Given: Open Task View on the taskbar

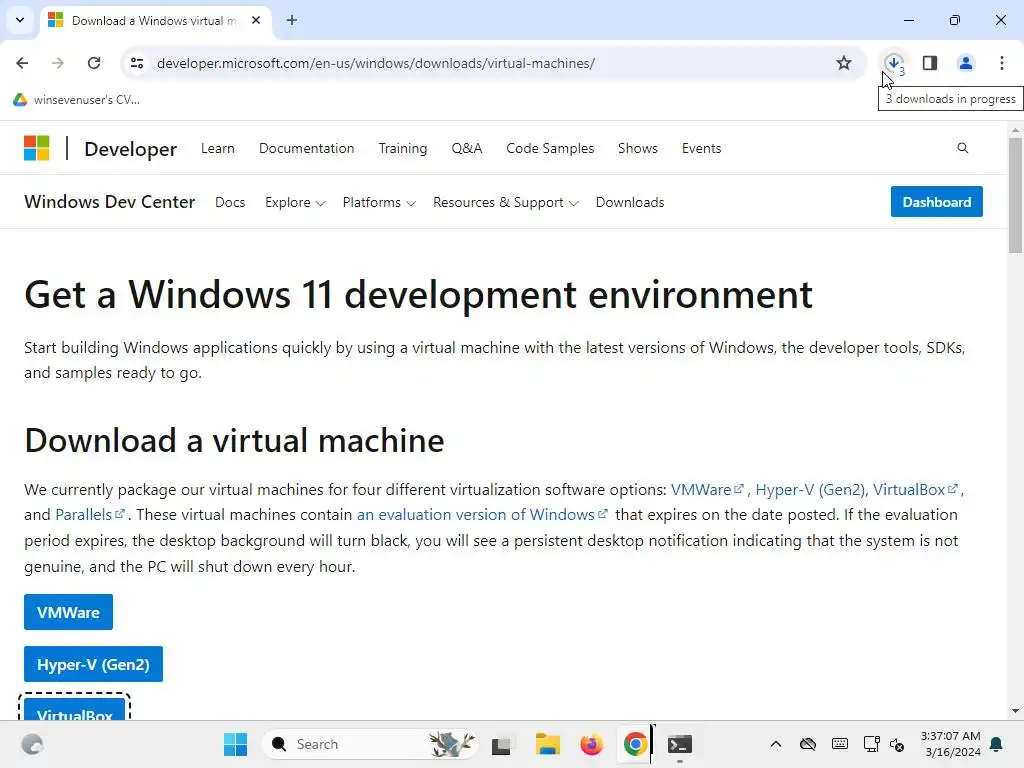Looking at the screenshot, I should [x=501, y=744].
